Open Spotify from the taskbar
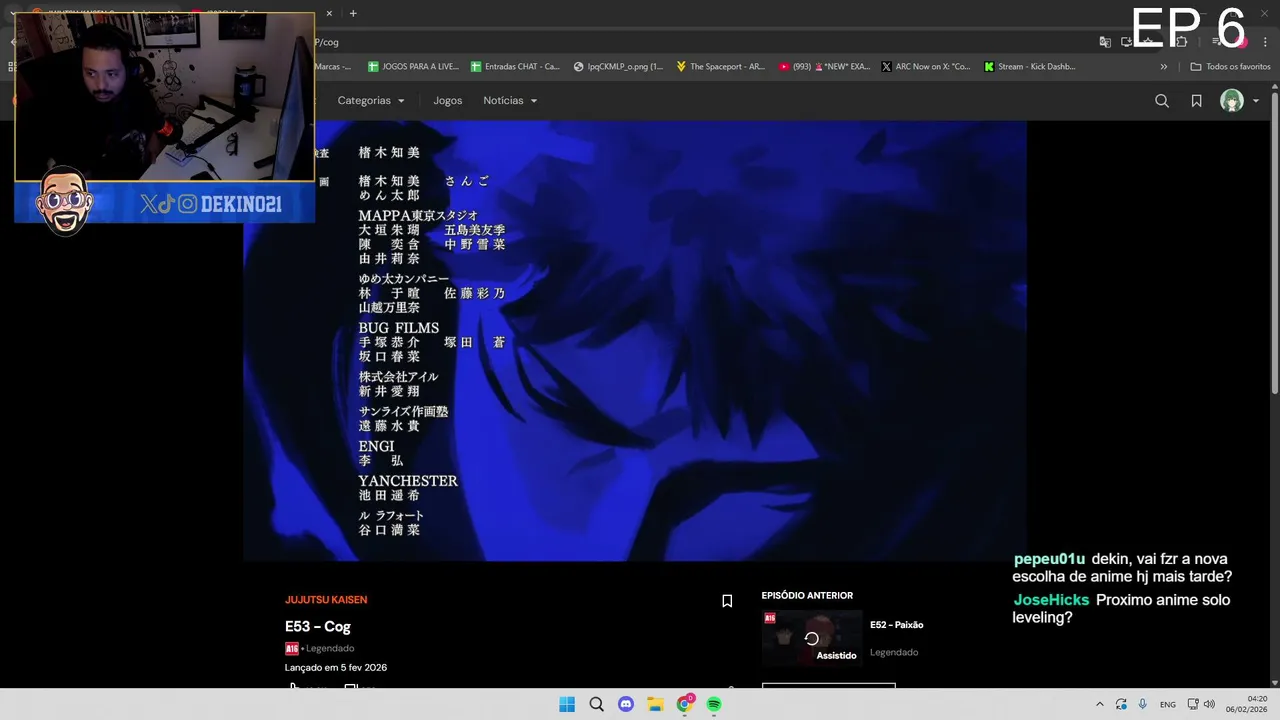Screen dimensions: 1280x720 (714, 704)
